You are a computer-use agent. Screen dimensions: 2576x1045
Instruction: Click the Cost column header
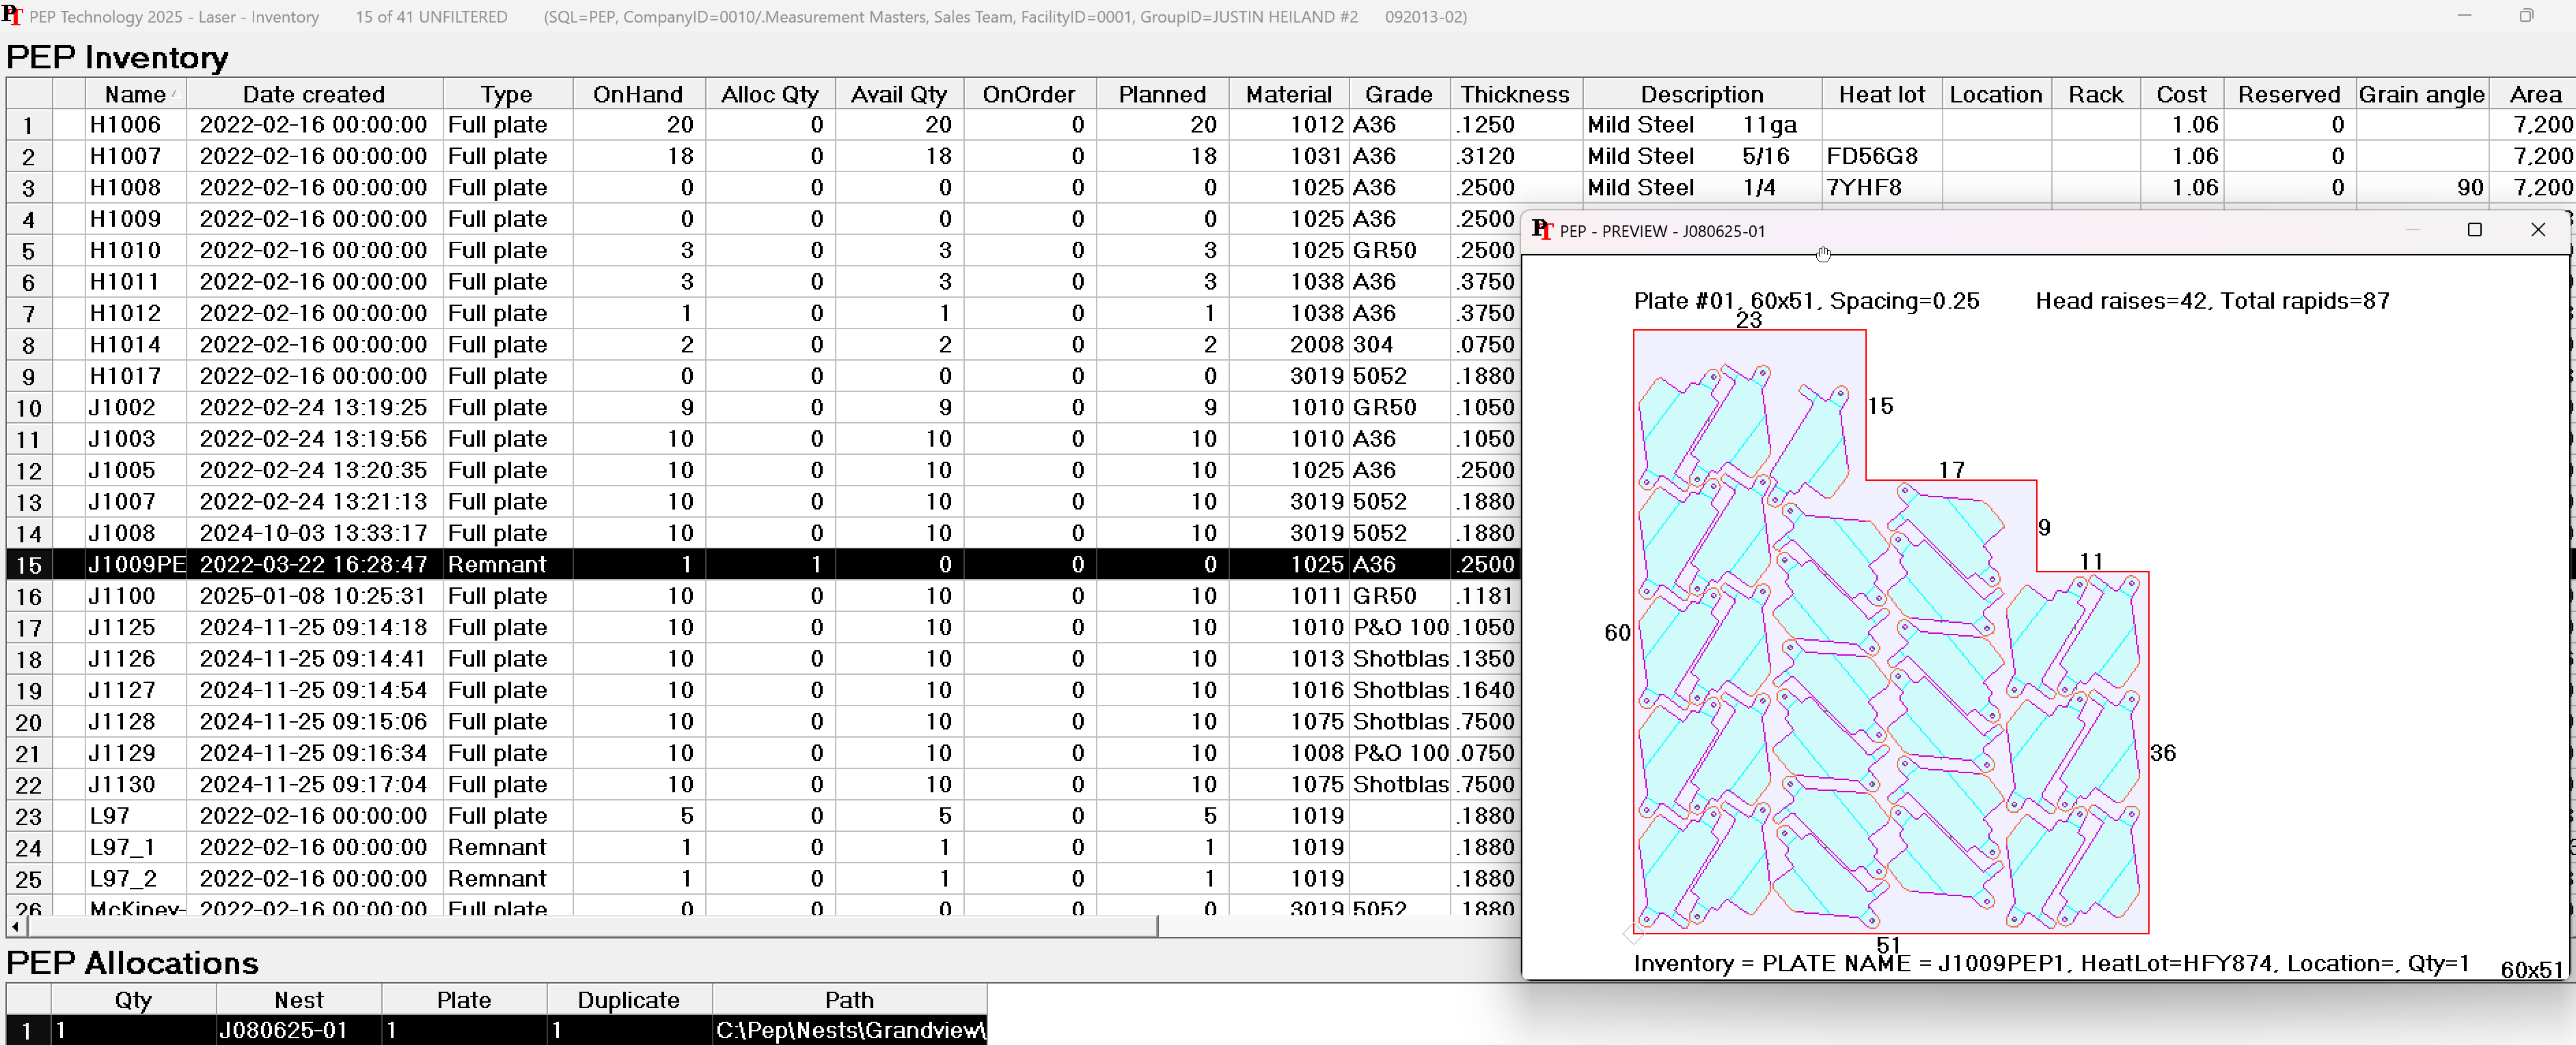click(x=2181, y=94)
